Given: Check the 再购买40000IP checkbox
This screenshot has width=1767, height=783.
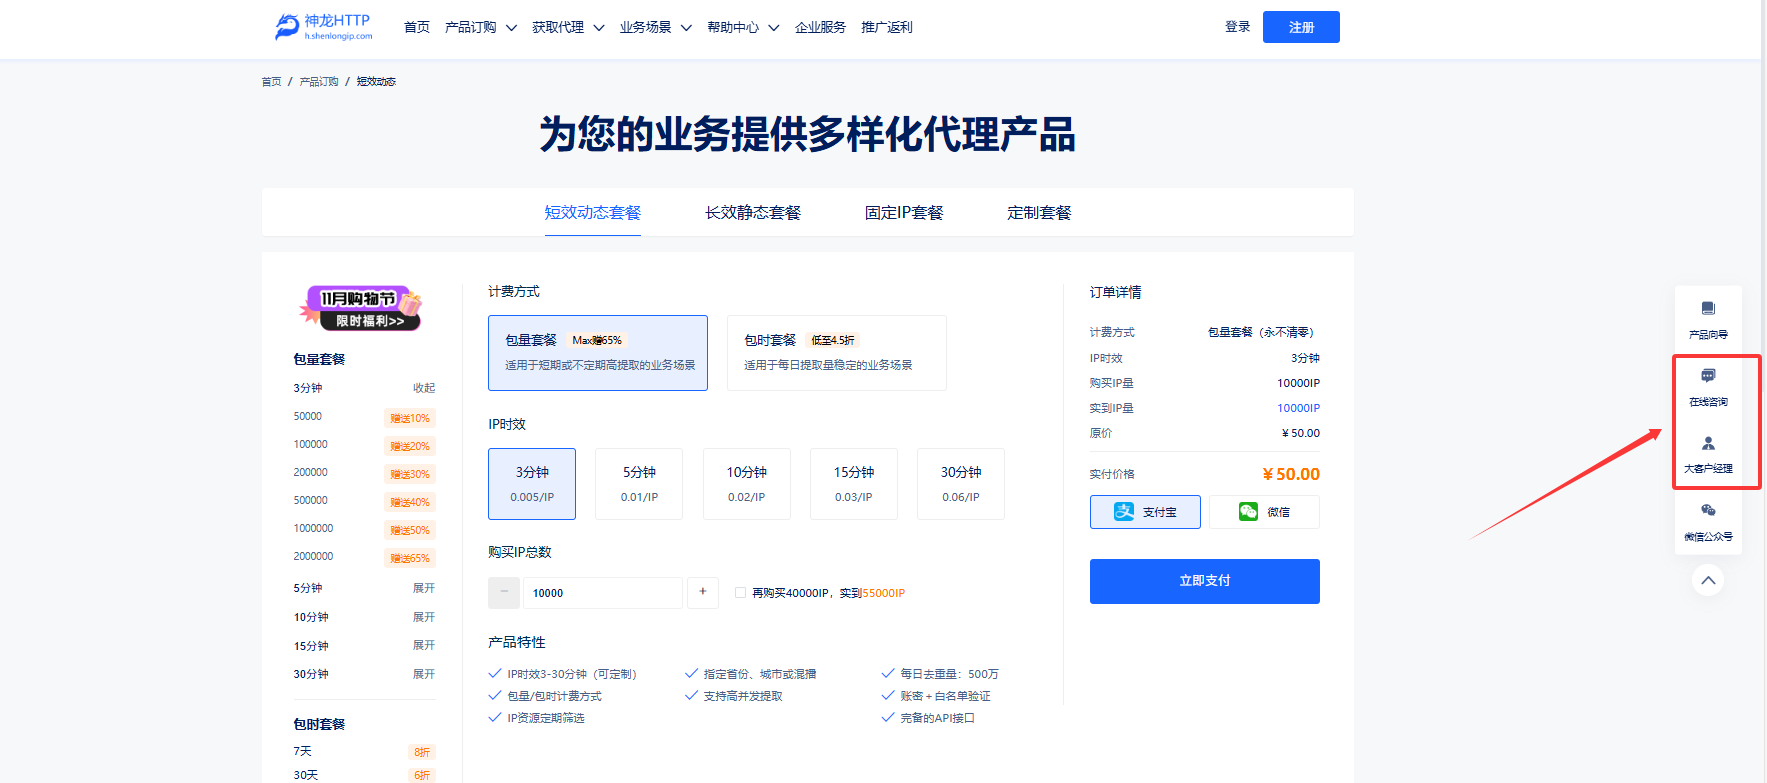Looking at the screenshot, I should click(740, 593).
